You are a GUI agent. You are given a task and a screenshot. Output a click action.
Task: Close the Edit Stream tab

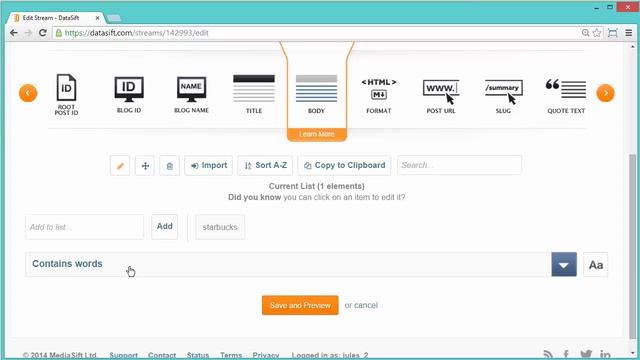[x=98, y=18]
